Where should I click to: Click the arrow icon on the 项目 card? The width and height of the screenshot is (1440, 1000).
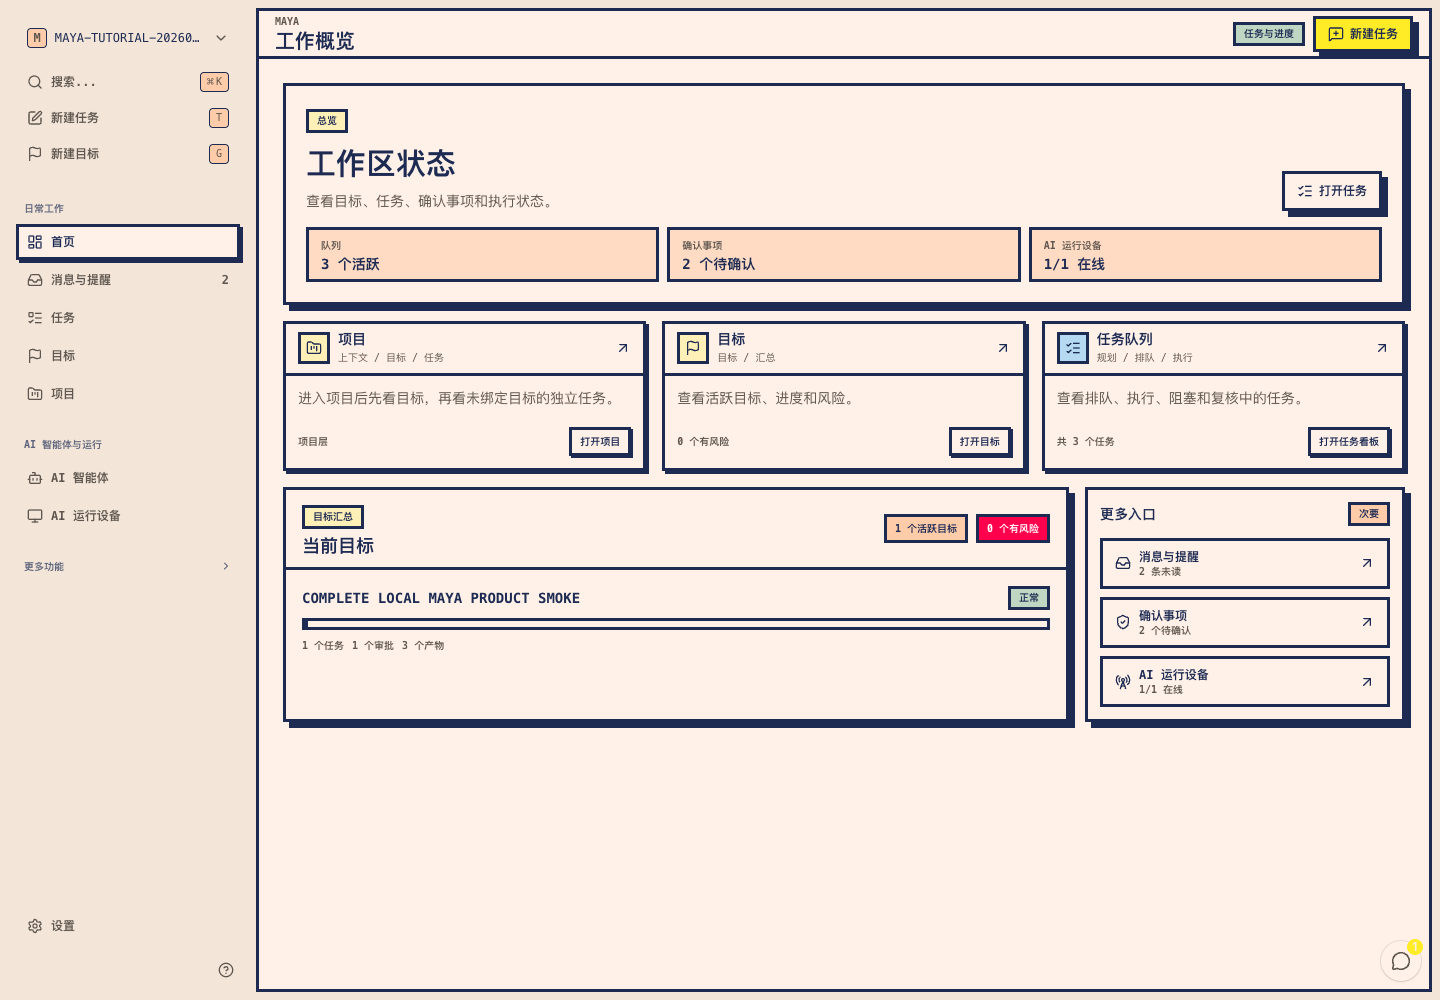[623, 348]
